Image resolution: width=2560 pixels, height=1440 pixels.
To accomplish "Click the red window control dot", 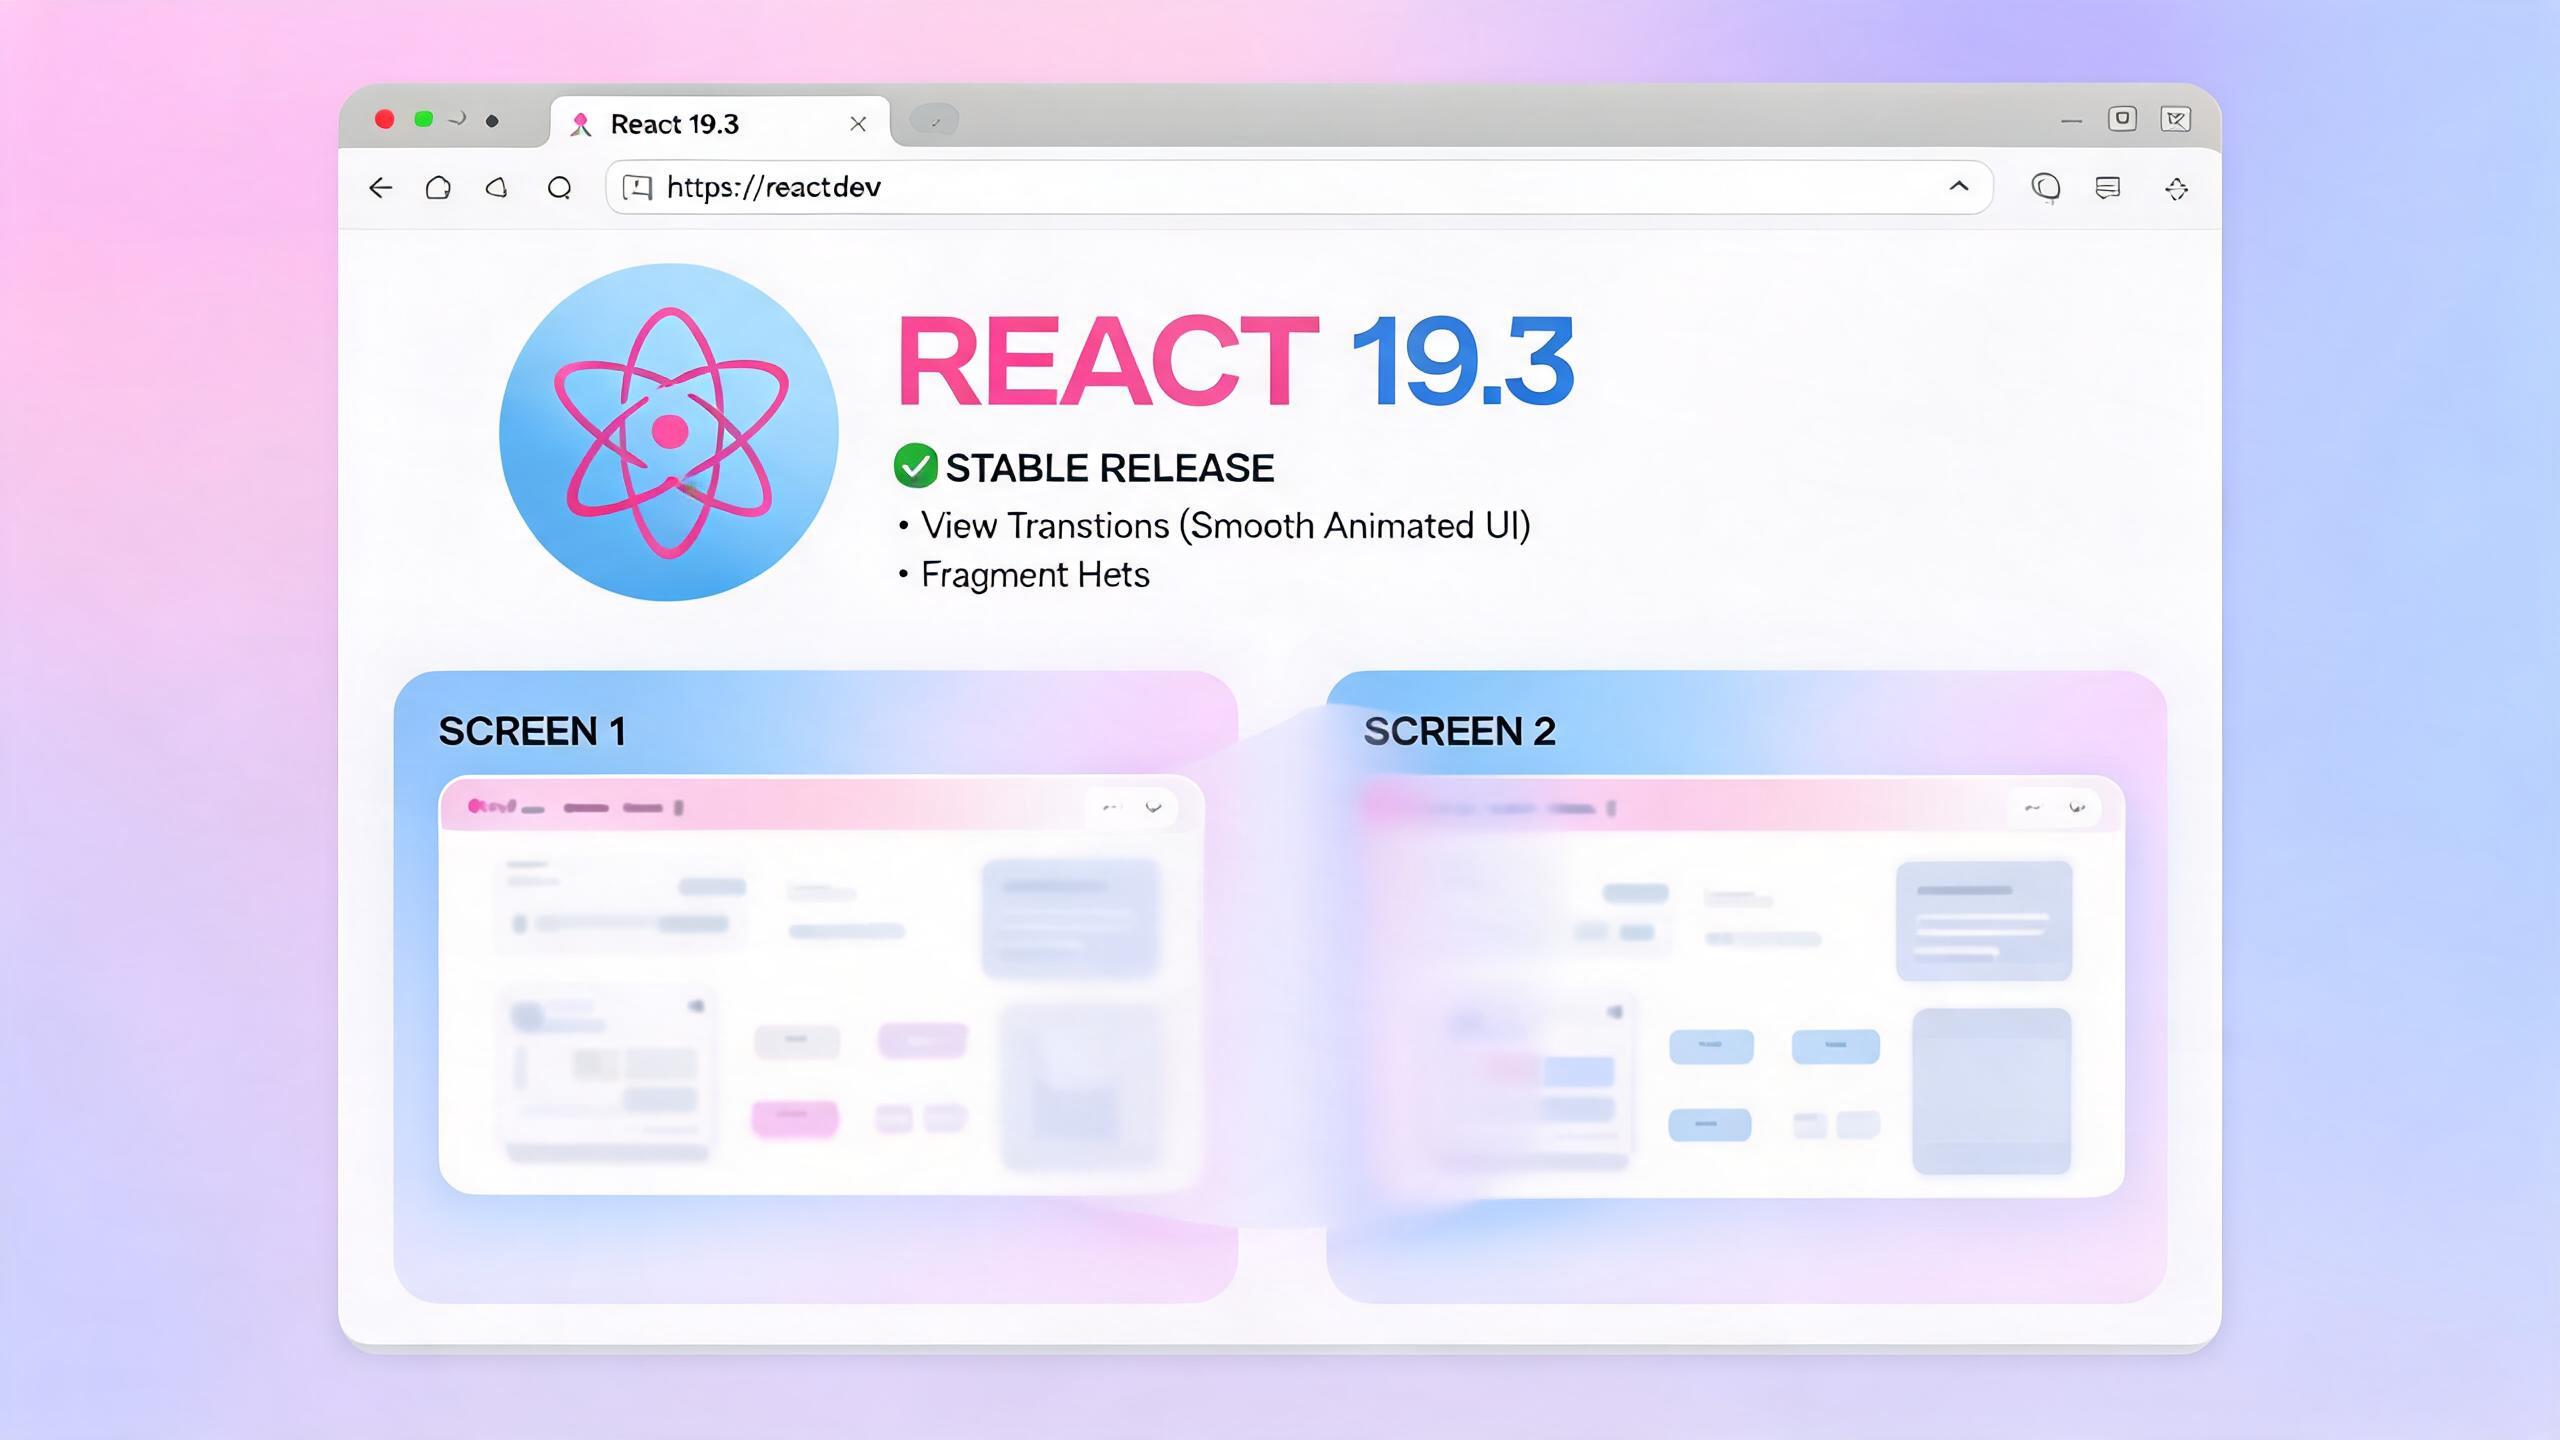I will 385,120.
